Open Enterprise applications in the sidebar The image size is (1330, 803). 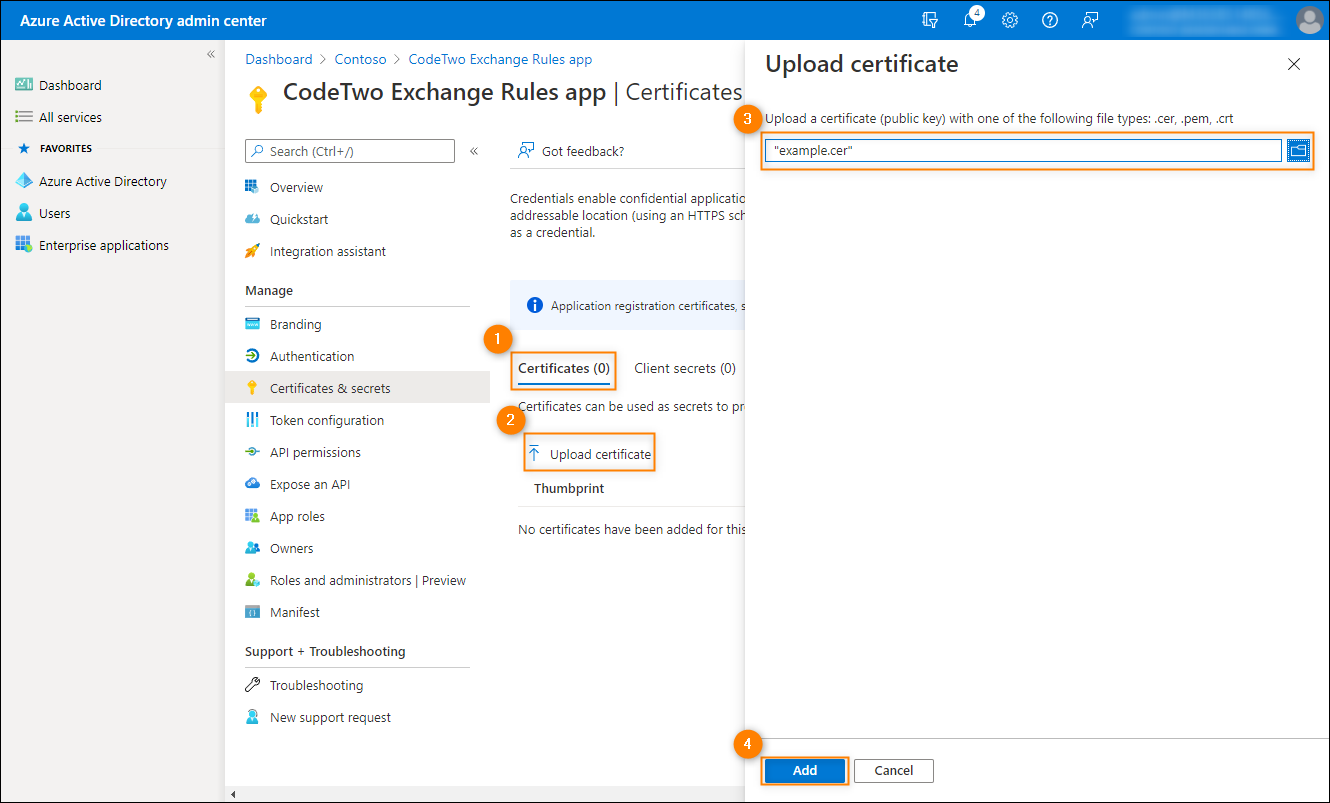coord(104,245)
